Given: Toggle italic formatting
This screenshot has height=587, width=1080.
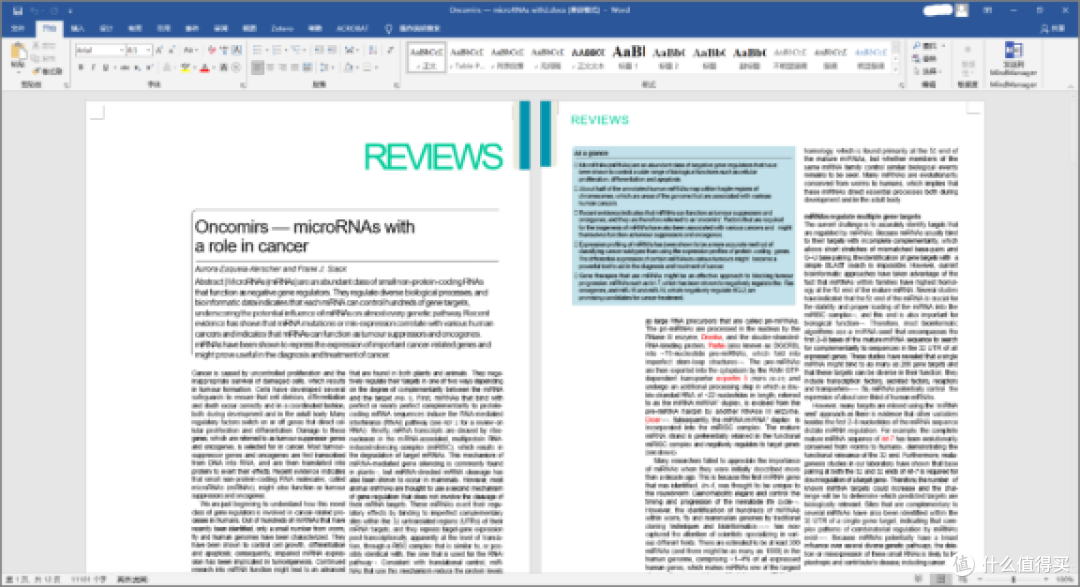Looking at the screenshot, I should click(94, 68).
